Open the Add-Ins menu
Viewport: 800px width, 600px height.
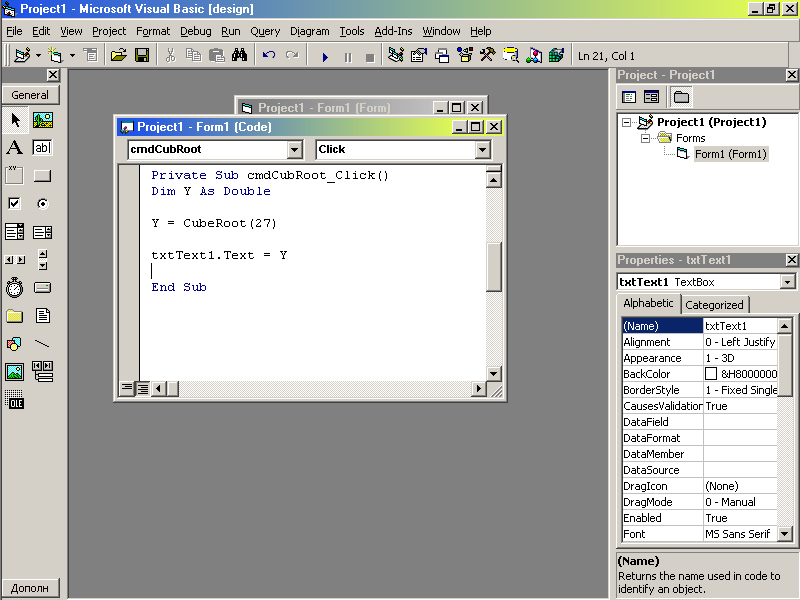[393, 31]
